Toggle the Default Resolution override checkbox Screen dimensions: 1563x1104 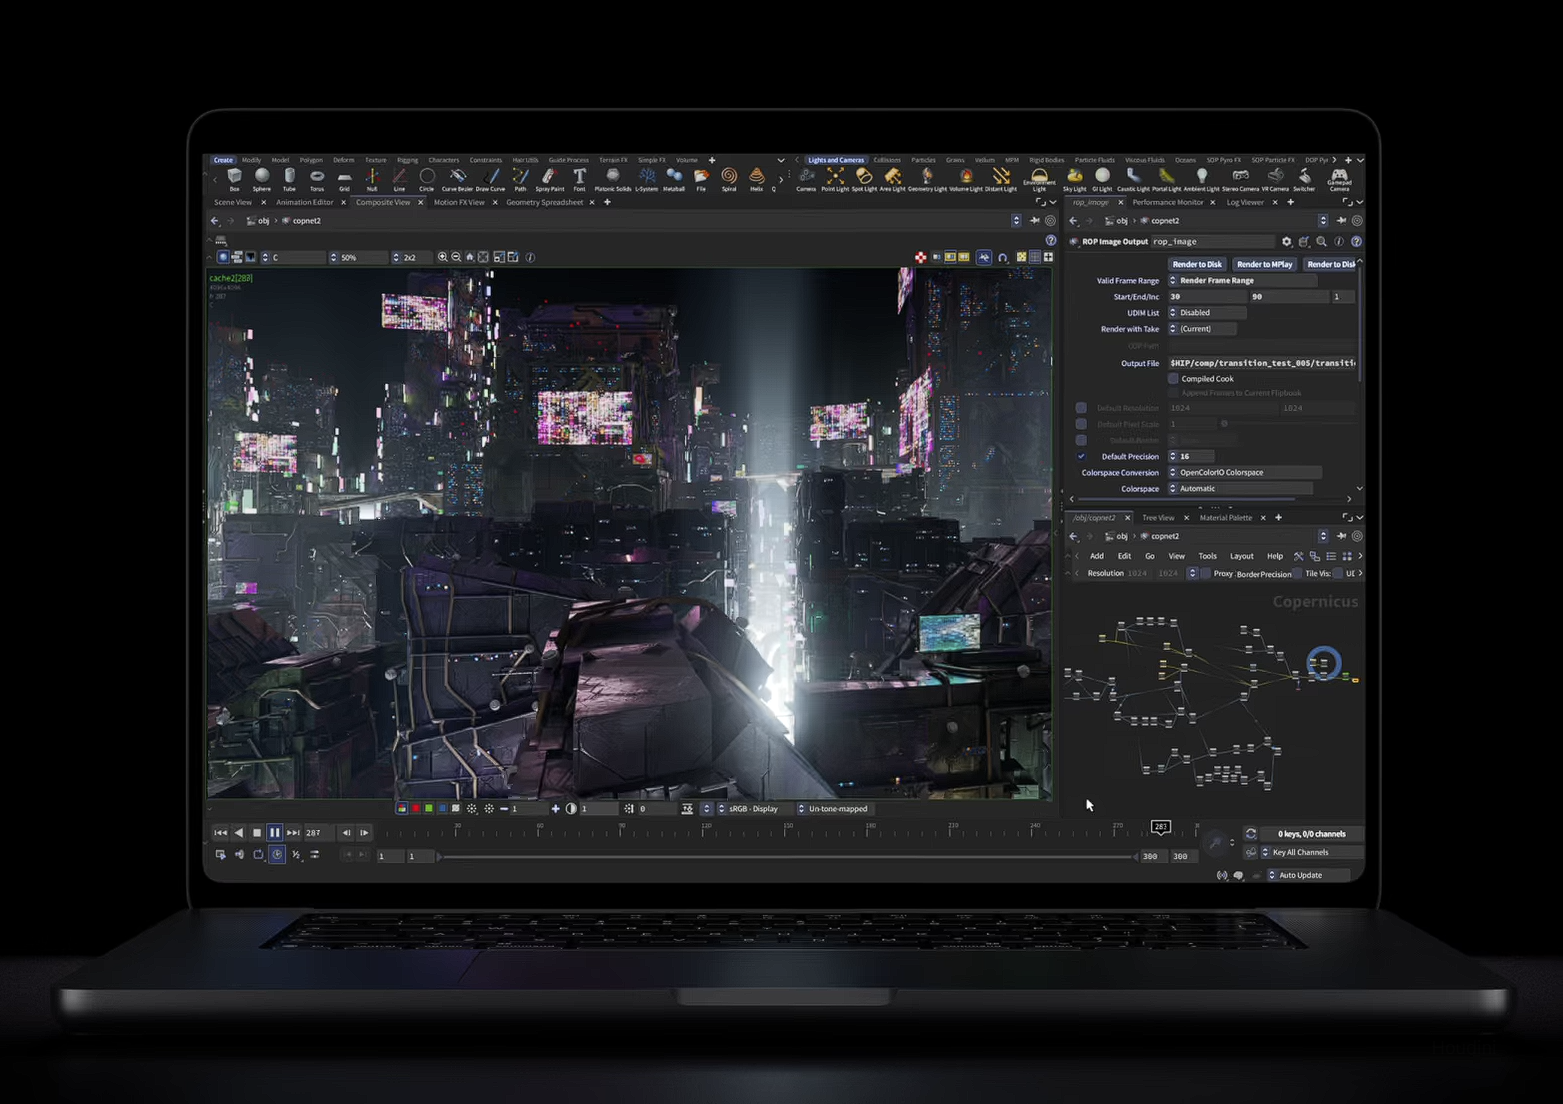coord(1081,408)
